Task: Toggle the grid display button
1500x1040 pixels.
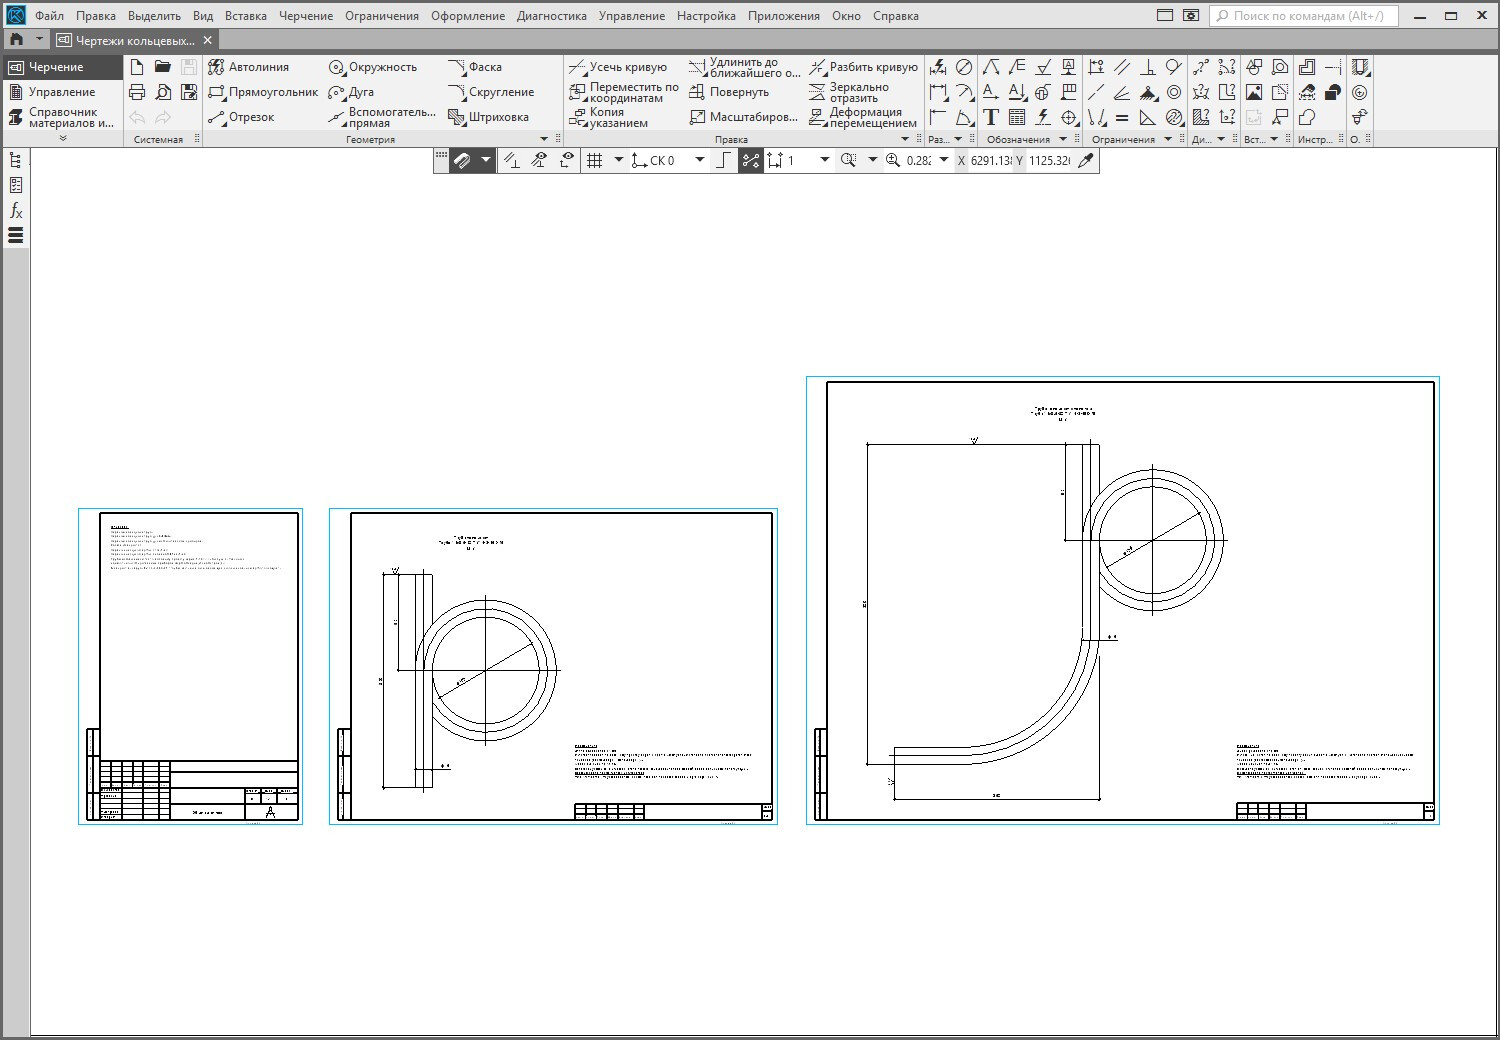Action: [x=594, y=160]
